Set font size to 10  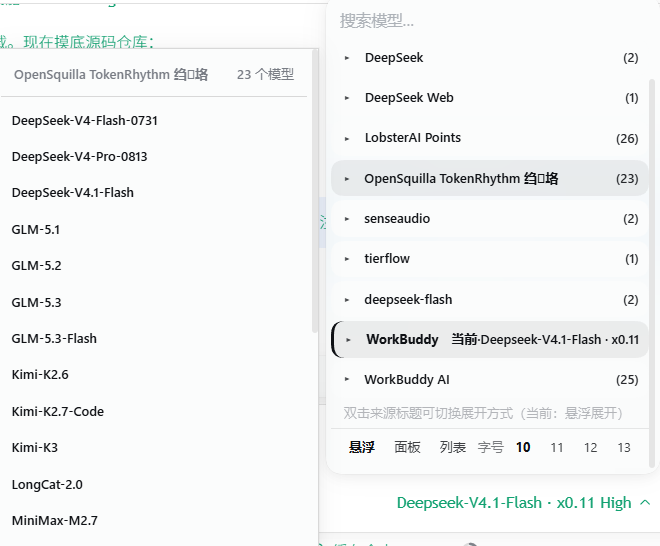coord(523,447)
